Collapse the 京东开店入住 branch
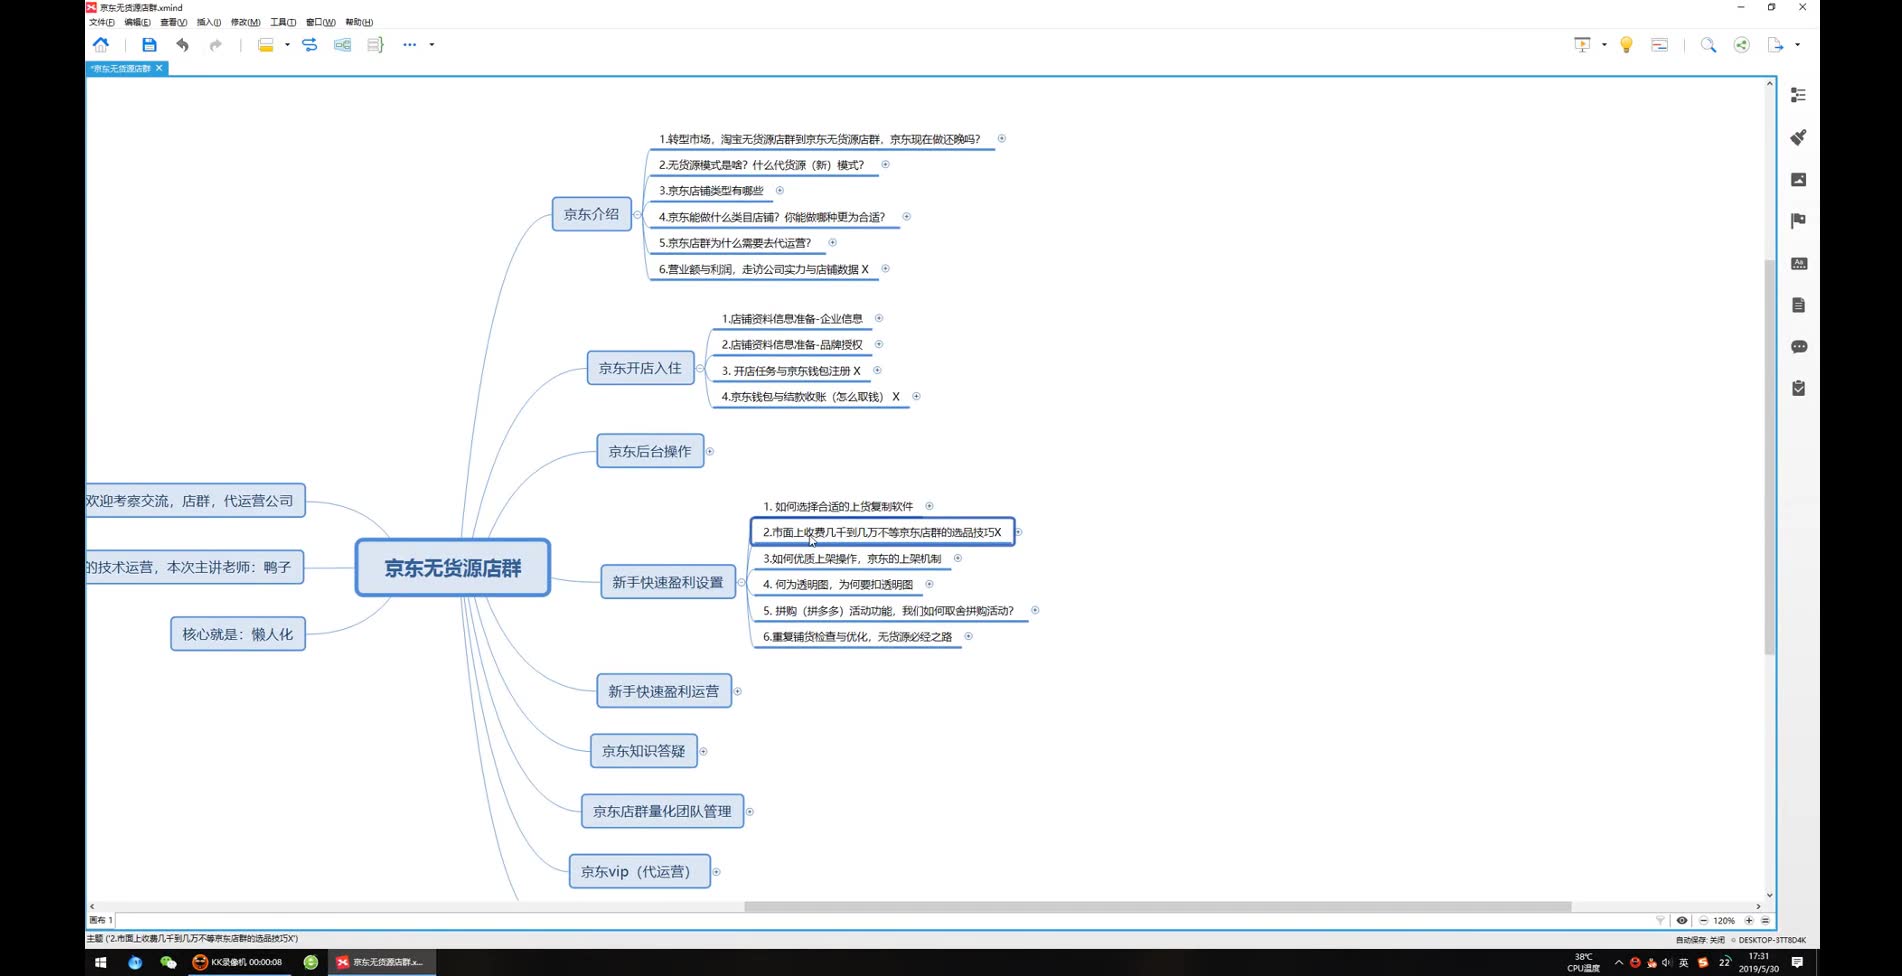This screenshot has width=1902, height=976. 700,368
